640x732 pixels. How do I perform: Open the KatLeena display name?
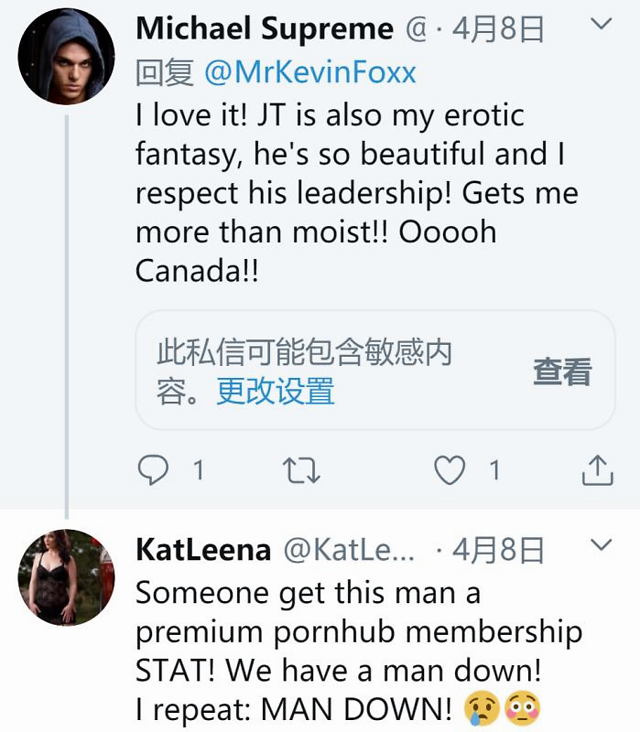point(203,549)
